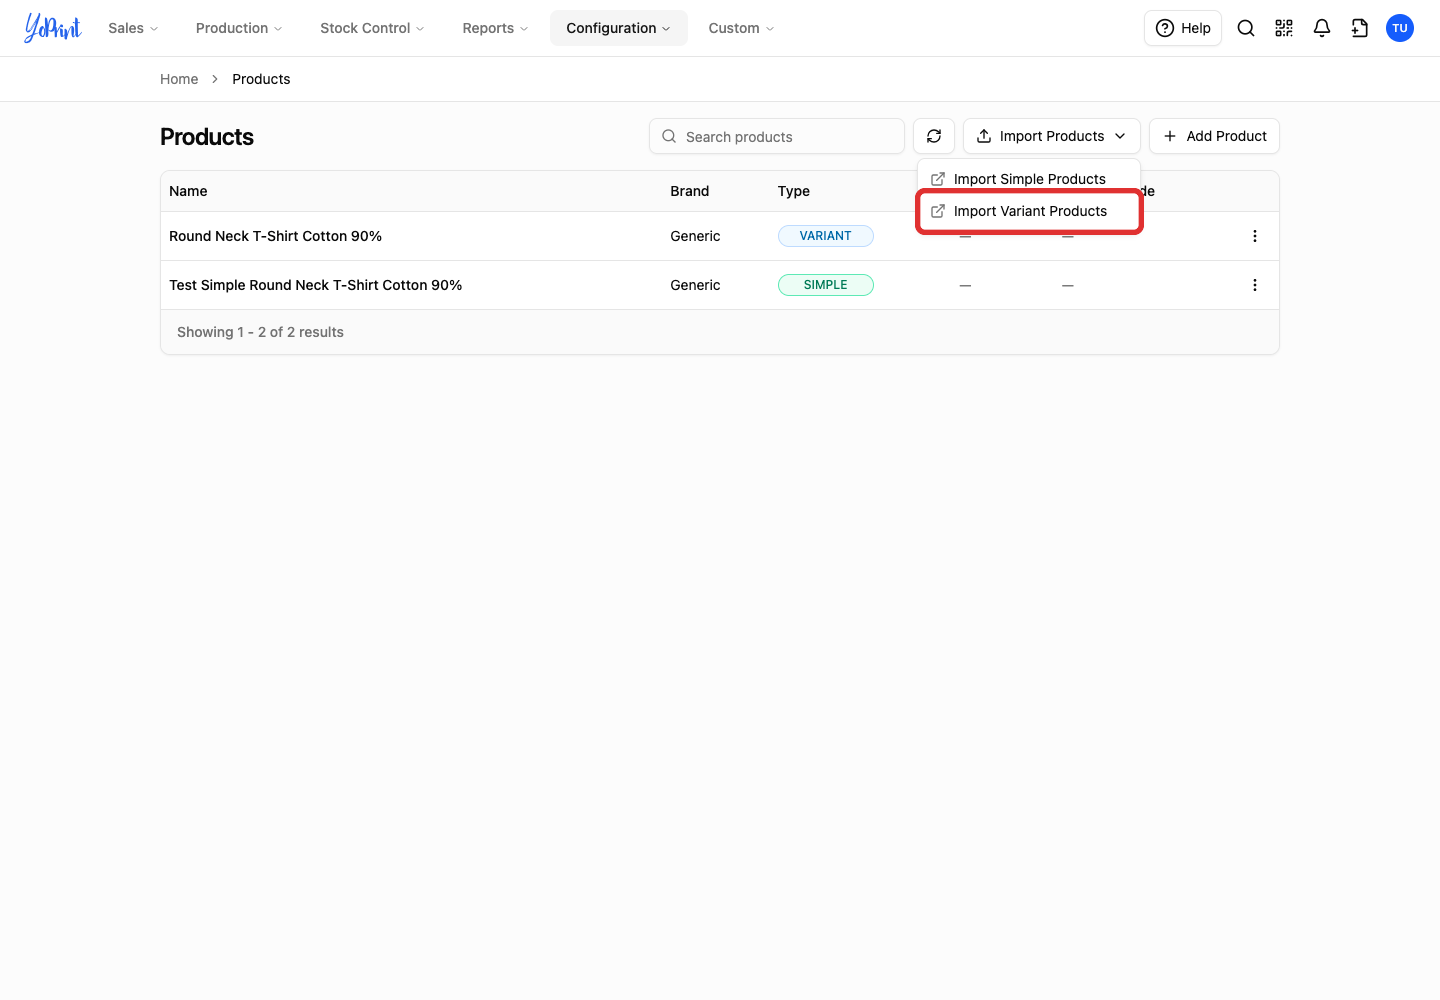Click Generic brand in Round Neck T-Shirt row
1440x1000 pixels.
695,236
